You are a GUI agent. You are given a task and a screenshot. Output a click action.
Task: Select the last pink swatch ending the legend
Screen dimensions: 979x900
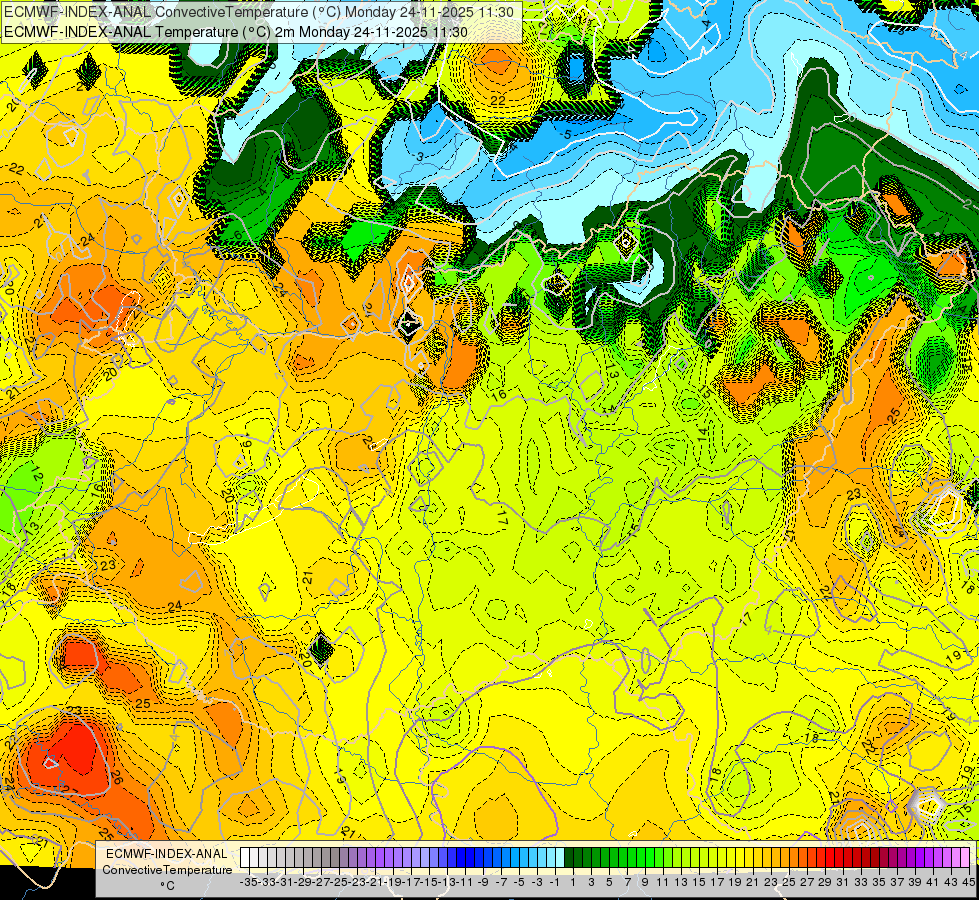click(965, 858)
